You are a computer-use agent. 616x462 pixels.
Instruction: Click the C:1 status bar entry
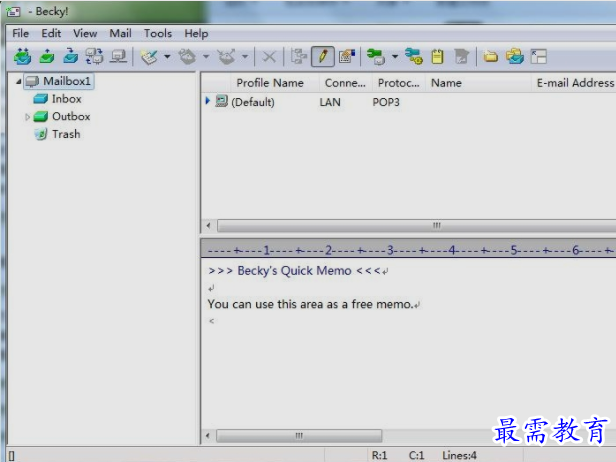tap(416, 455)
